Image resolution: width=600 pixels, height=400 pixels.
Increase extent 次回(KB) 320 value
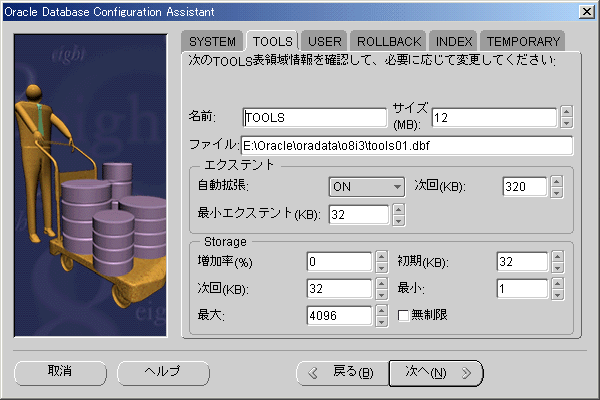pos(556,180)
